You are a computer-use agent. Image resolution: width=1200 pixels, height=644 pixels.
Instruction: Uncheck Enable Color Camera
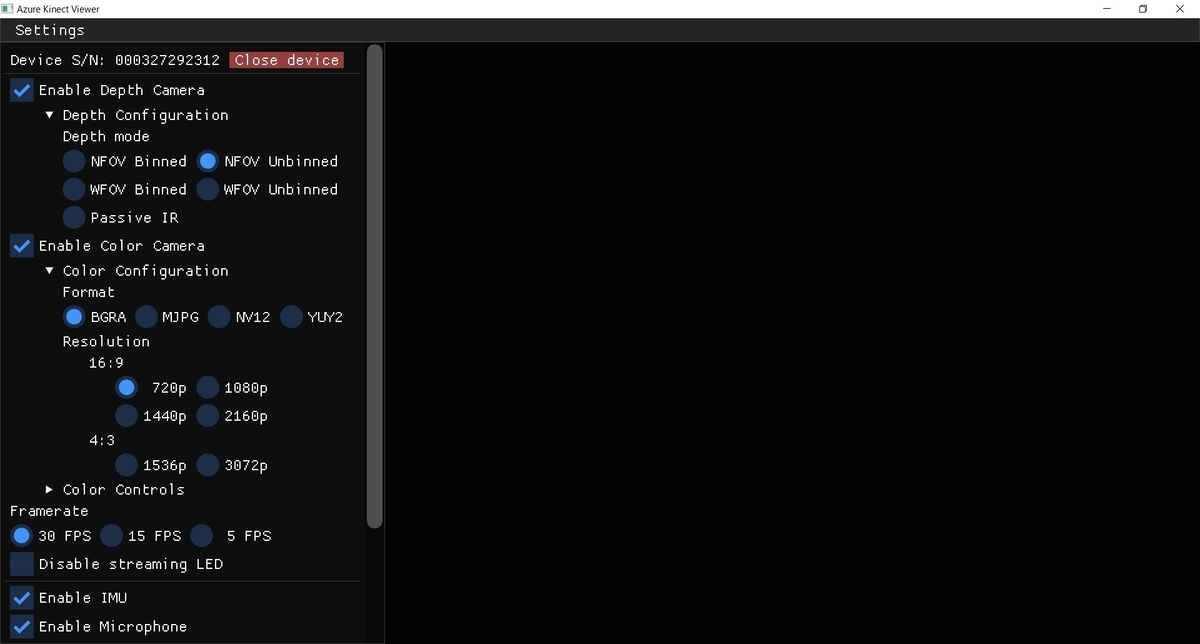[22, 245]
